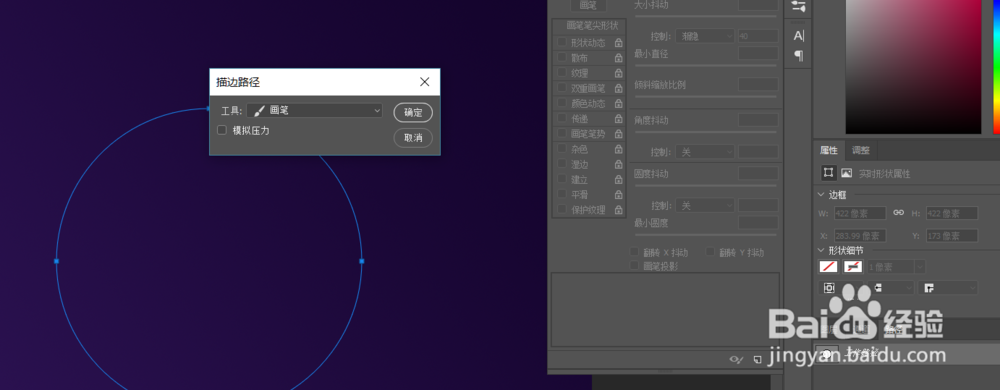Screen dimensions: 1000x390
Task: Enable 翻转 X 抖动 checkbox
Action: (x=635, y=252)
